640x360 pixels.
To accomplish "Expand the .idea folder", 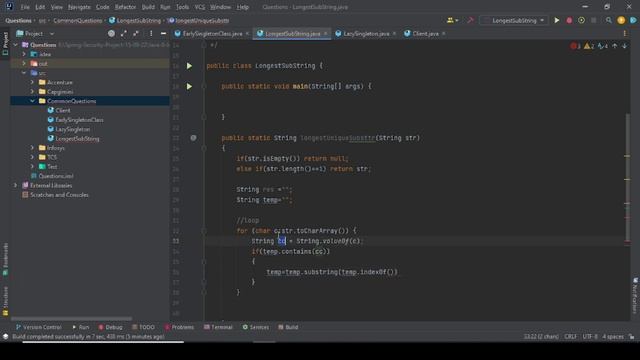I will click(24, 54).
